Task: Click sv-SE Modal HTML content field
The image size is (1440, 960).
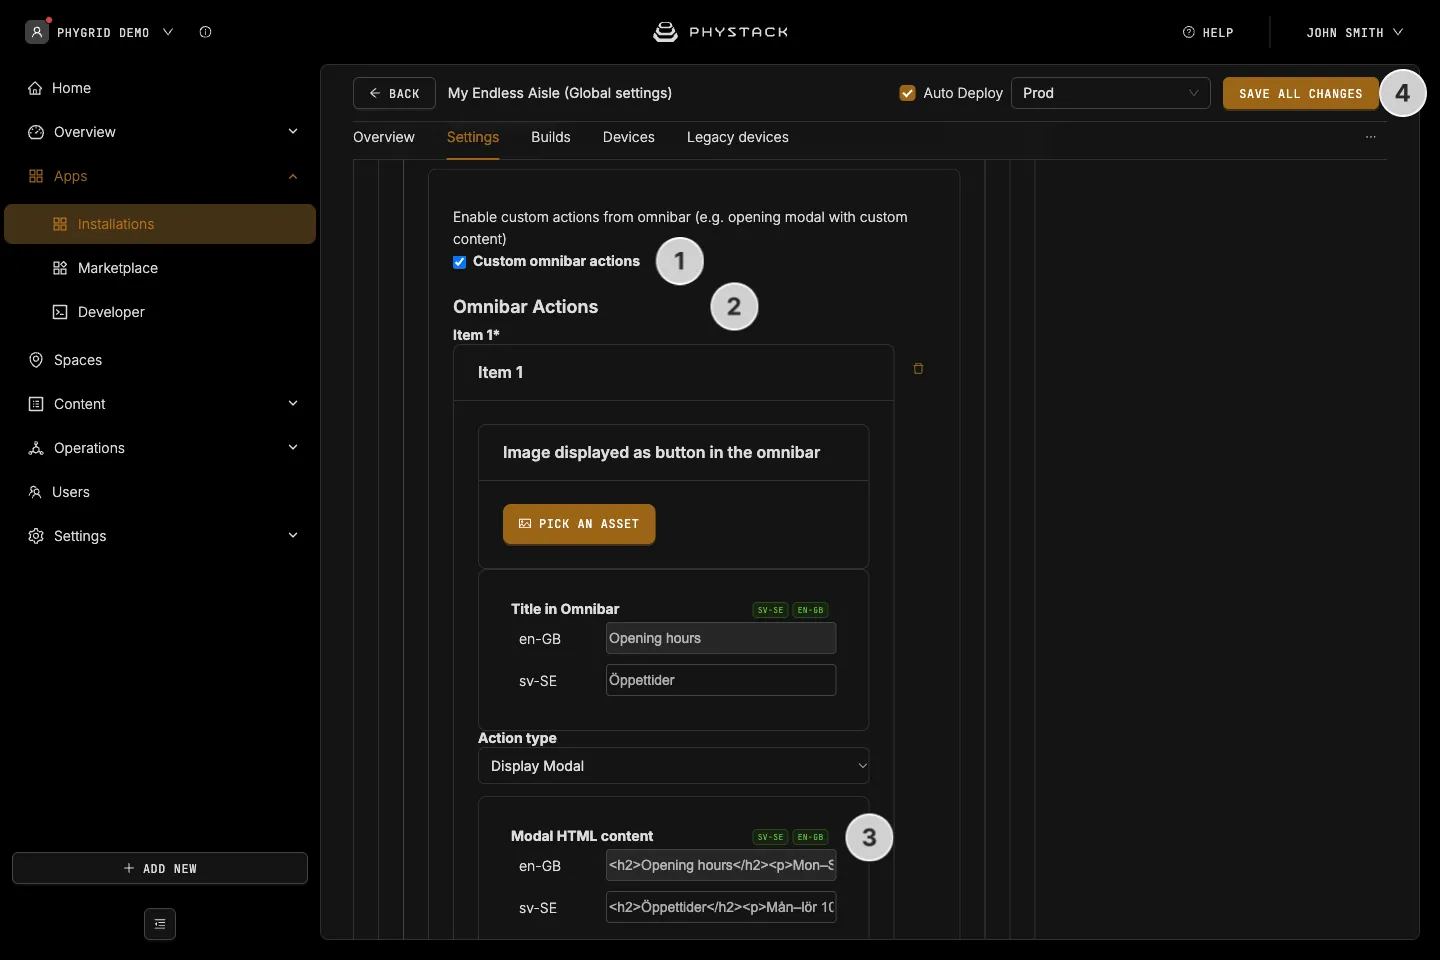Action: point(721,907)
